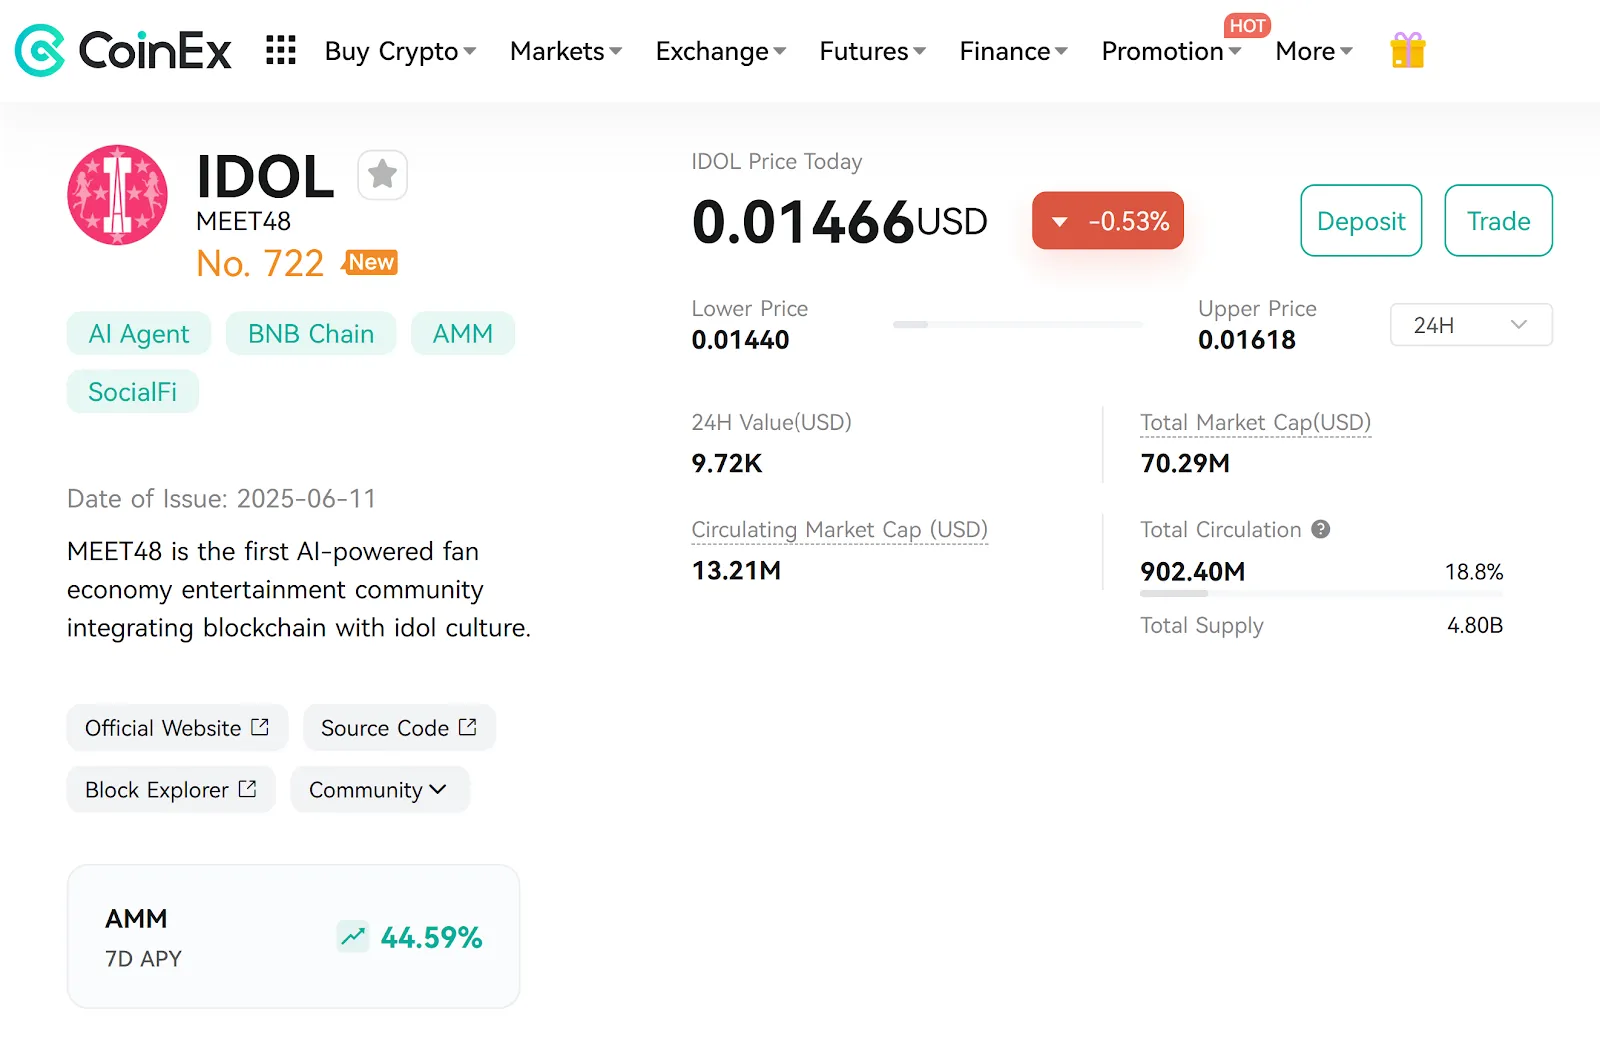Add IDOL to favorites with the star
Image resolution: width=1600 pixels, height=1052 pixels.
pyautogui.click(x=382, y=174)
